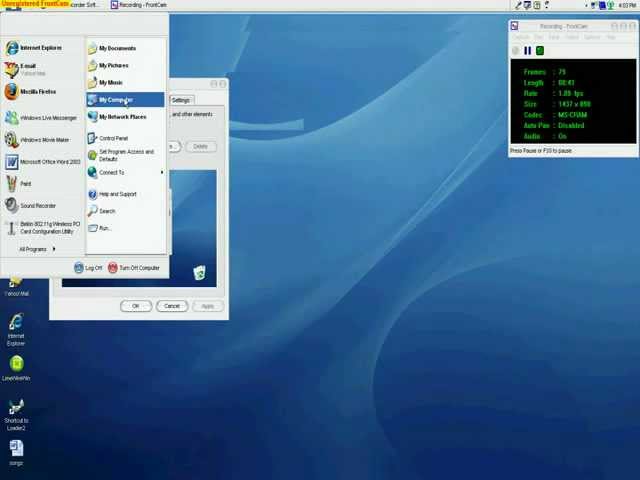
Task: Open Internet Explorer from the Start menu
Action: [x=42, y=48]
